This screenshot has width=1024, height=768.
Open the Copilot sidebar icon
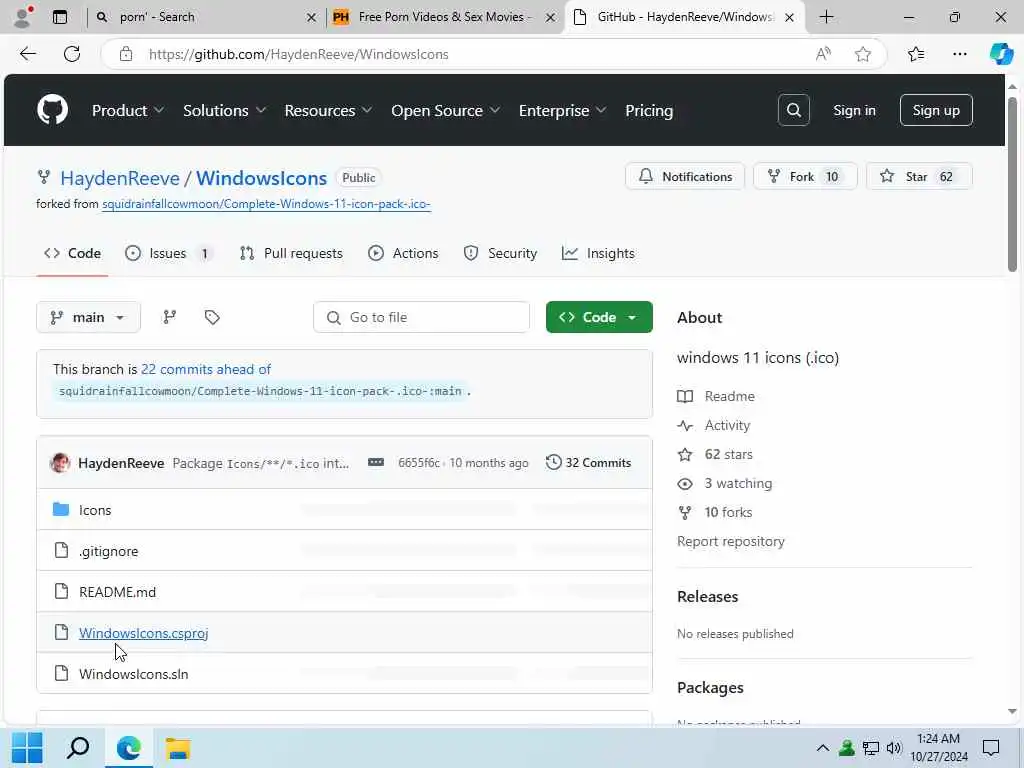[1001, 54]
